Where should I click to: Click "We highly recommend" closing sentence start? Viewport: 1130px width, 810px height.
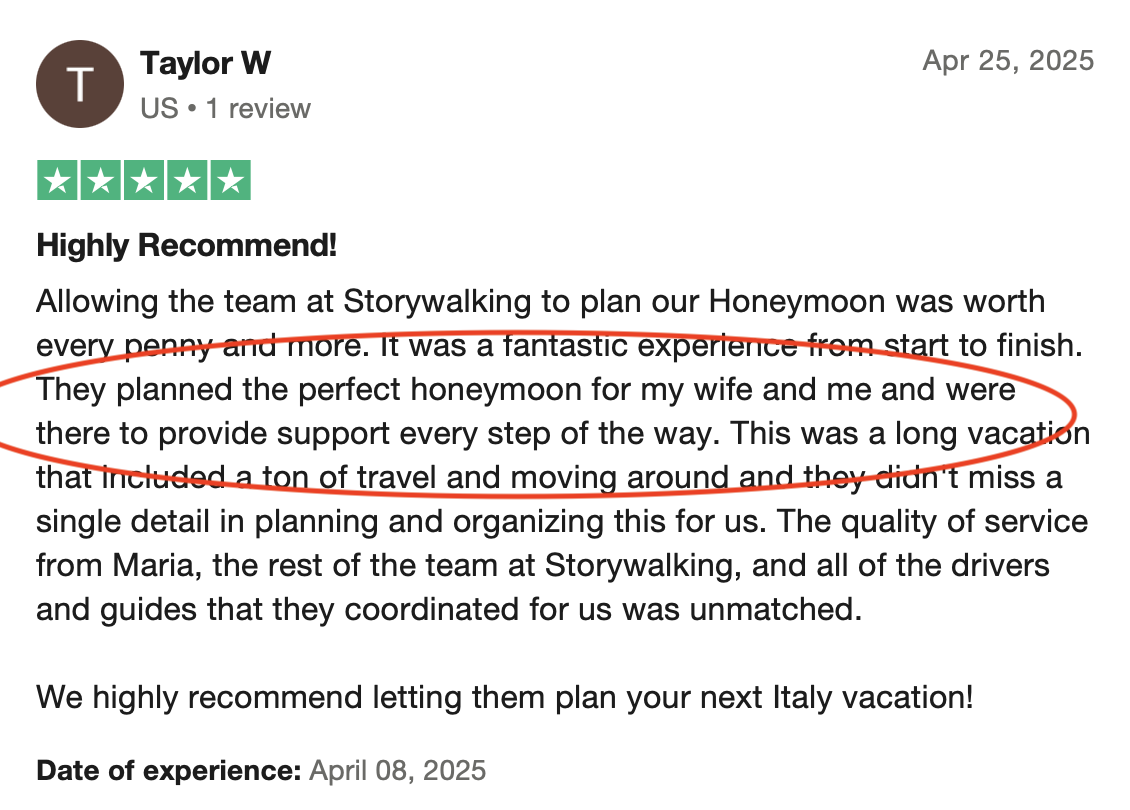(x=175, y=696)
